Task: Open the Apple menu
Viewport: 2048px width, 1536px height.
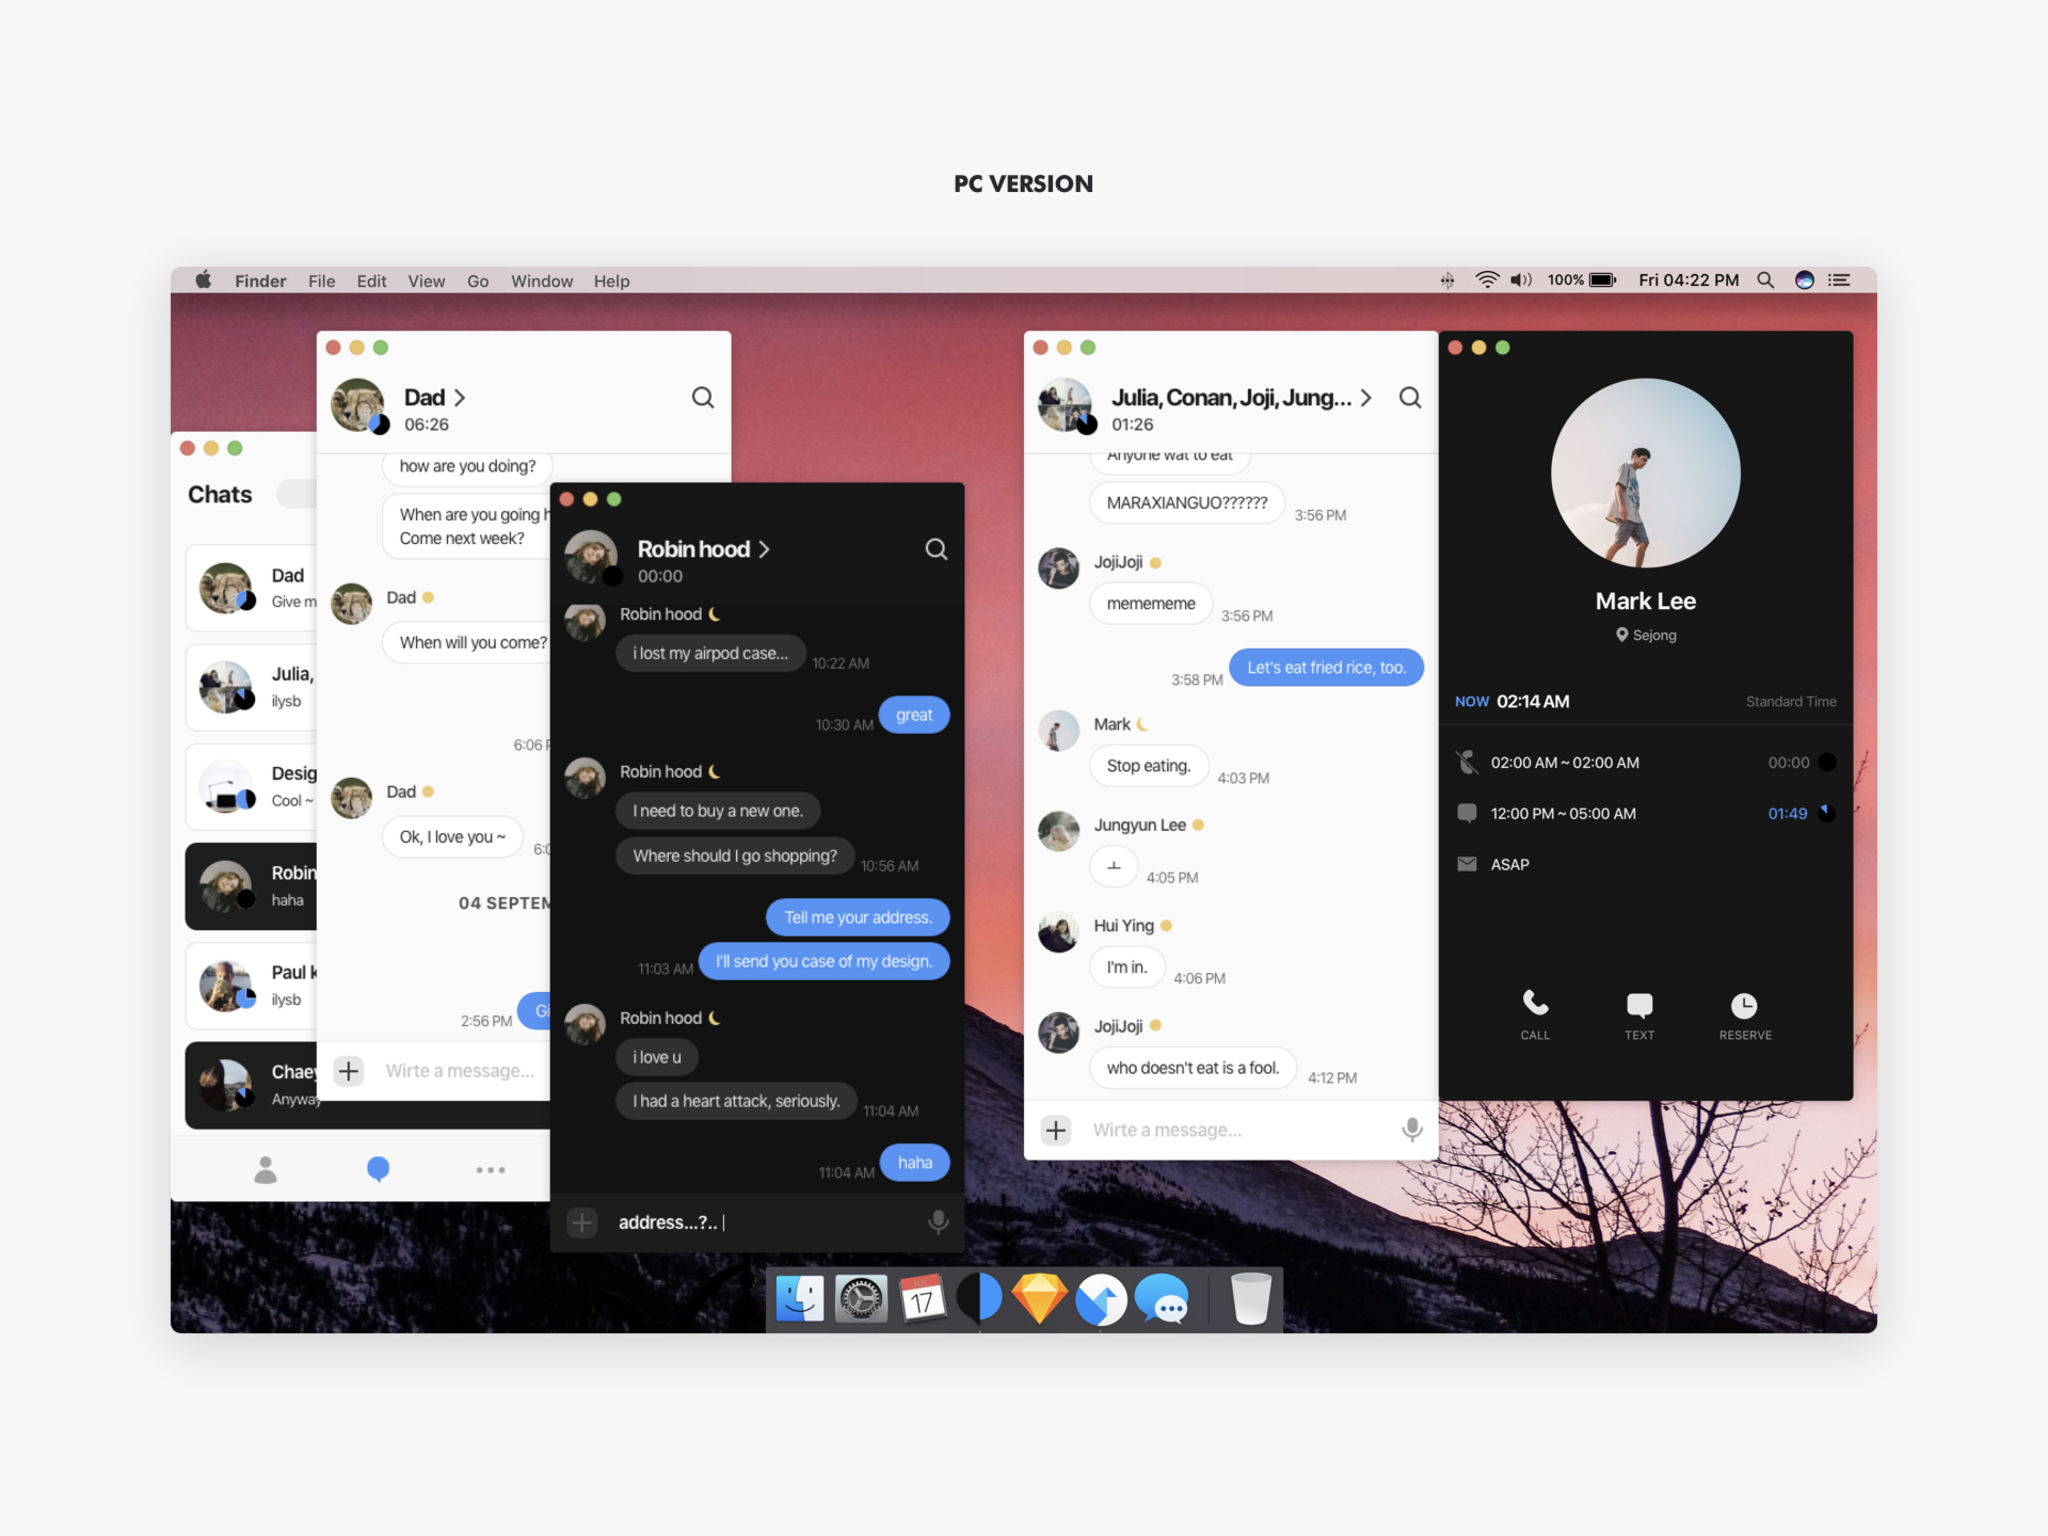Action: (x=203, y=280)
